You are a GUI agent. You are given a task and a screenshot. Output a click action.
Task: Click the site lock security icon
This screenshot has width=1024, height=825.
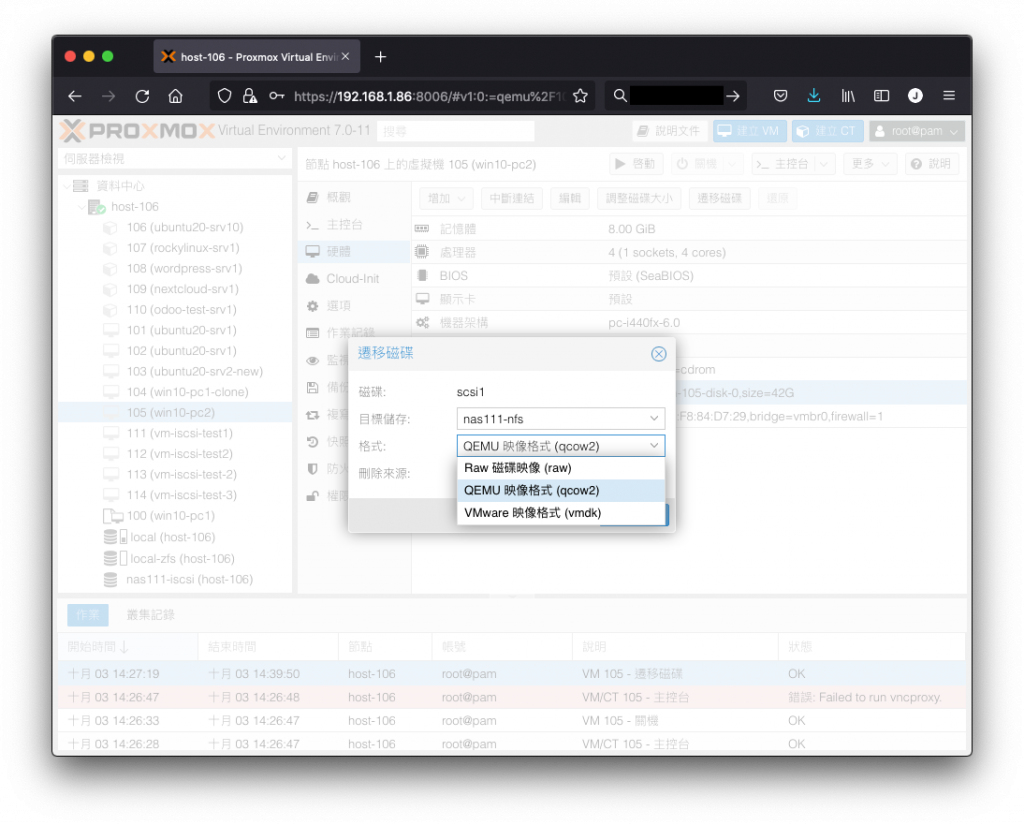pyautogui.click(x=249, y=96)
